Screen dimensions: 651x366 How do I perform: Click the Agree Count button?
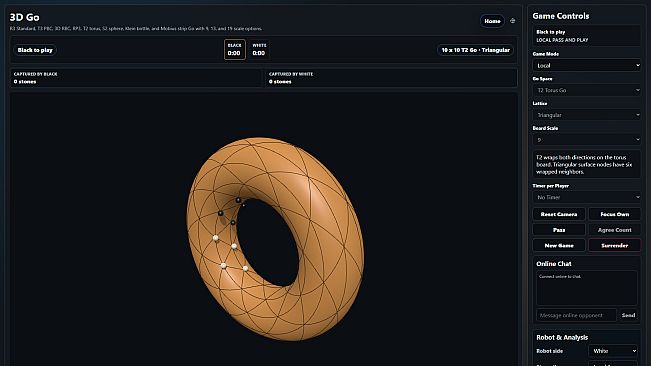(x=614, y=230)
